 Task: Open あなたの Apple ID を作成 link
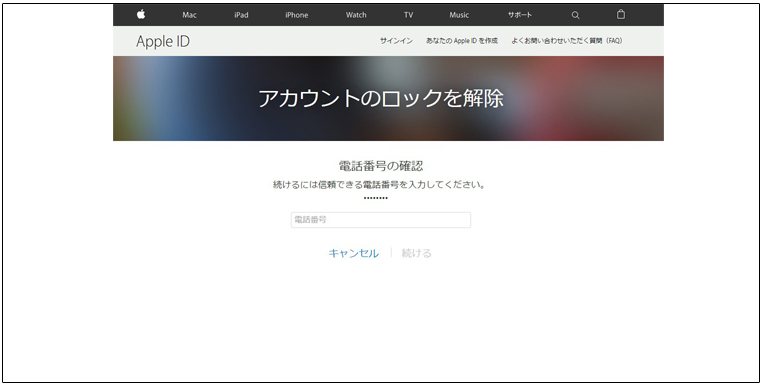462,41
